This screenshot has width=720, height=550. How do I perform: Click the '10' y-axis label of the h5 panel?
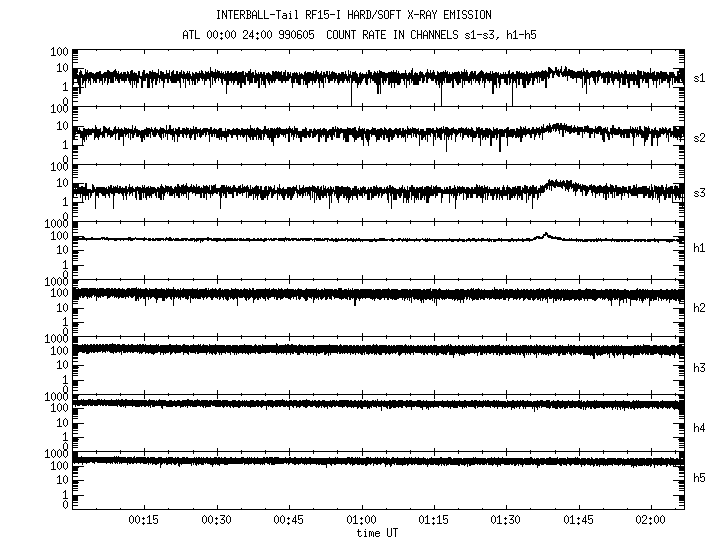[62, 480]
